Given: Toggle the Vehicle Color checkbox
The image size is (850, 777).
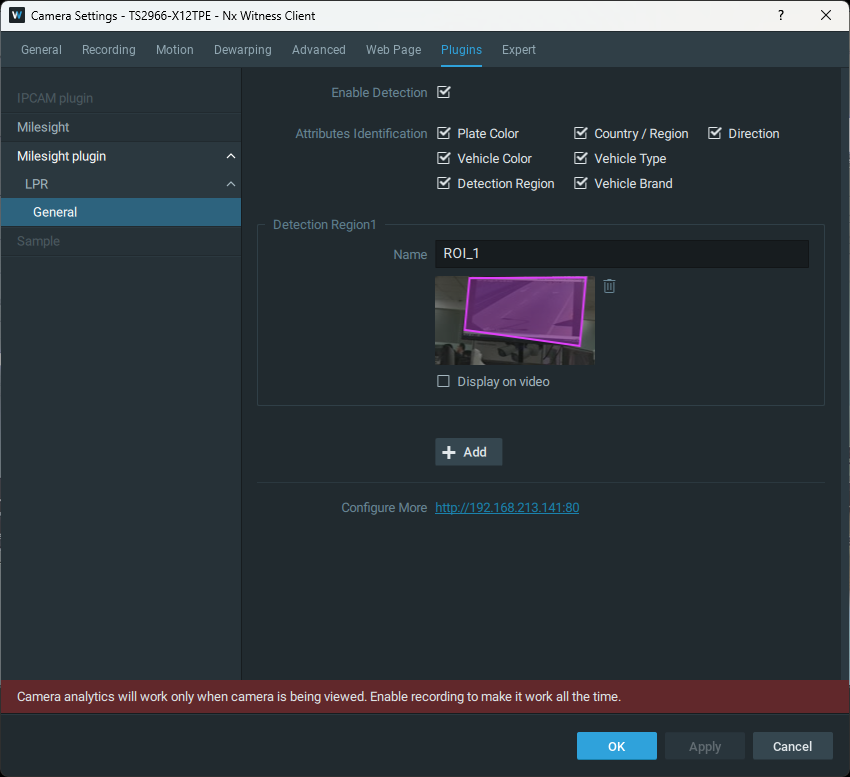Looking at the screenshot, I should tap(444, 158).
